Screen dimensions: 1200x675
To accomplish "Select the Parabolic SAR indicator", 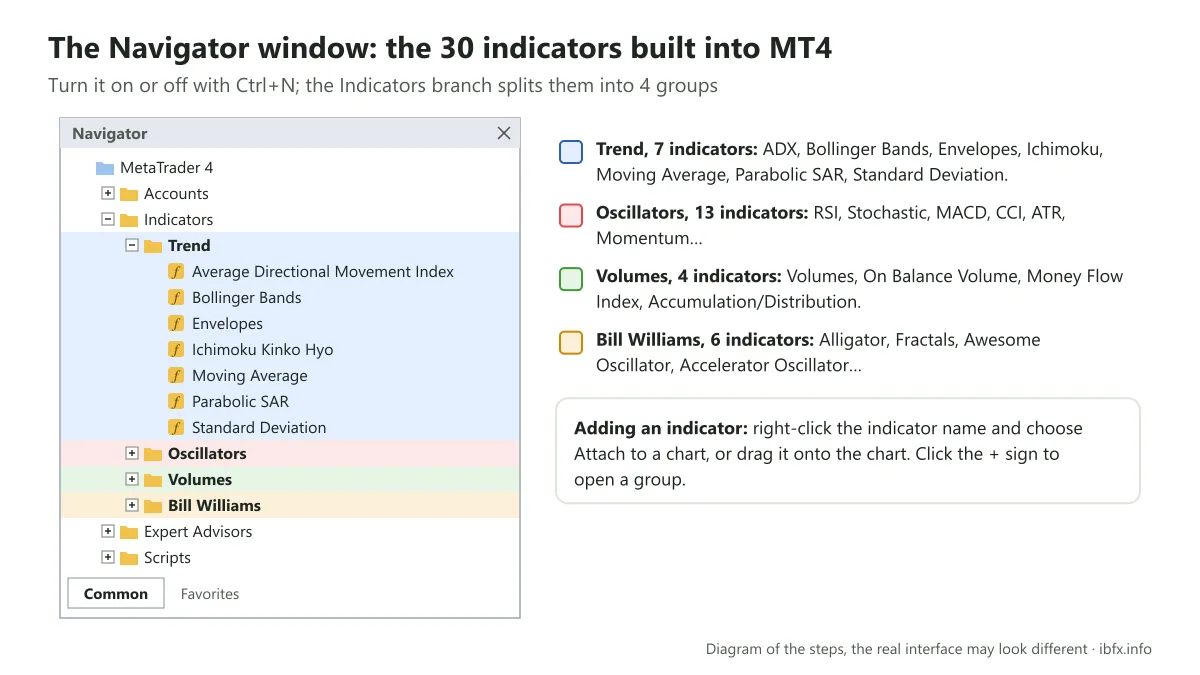I will coord(240,402).
